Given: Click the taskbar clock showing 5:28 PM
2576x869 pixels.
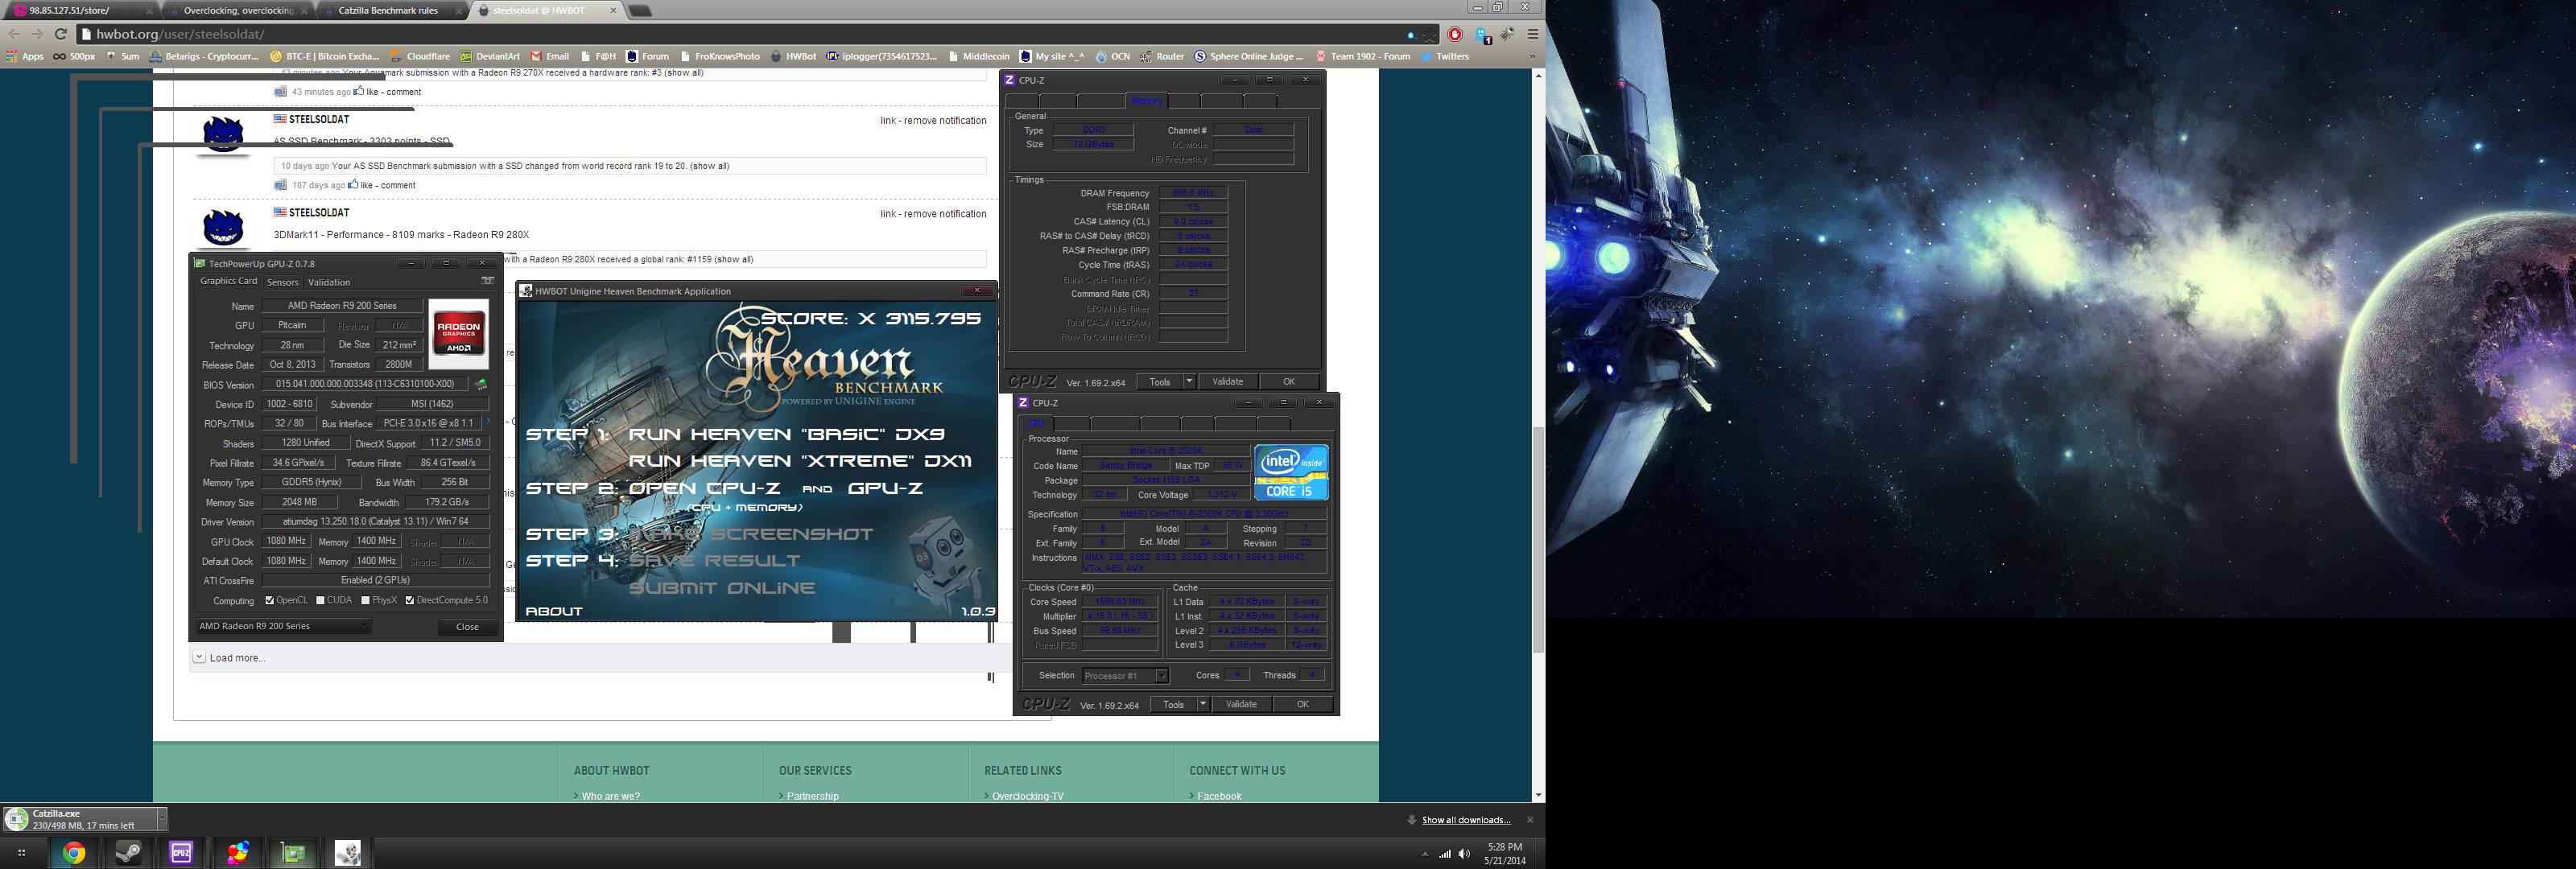Looking at the screenshot, I should pos(1504,853).
